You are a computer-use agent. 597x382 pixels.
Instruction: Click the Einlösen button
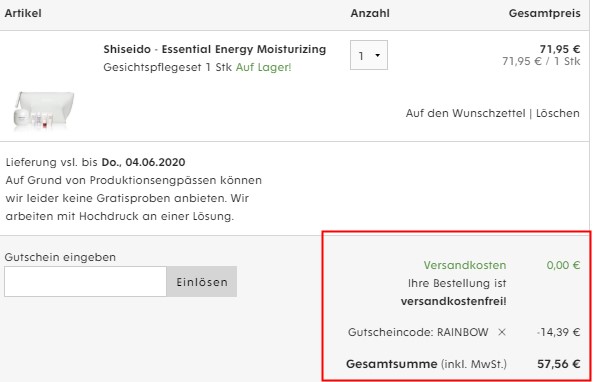pos(201,282)
